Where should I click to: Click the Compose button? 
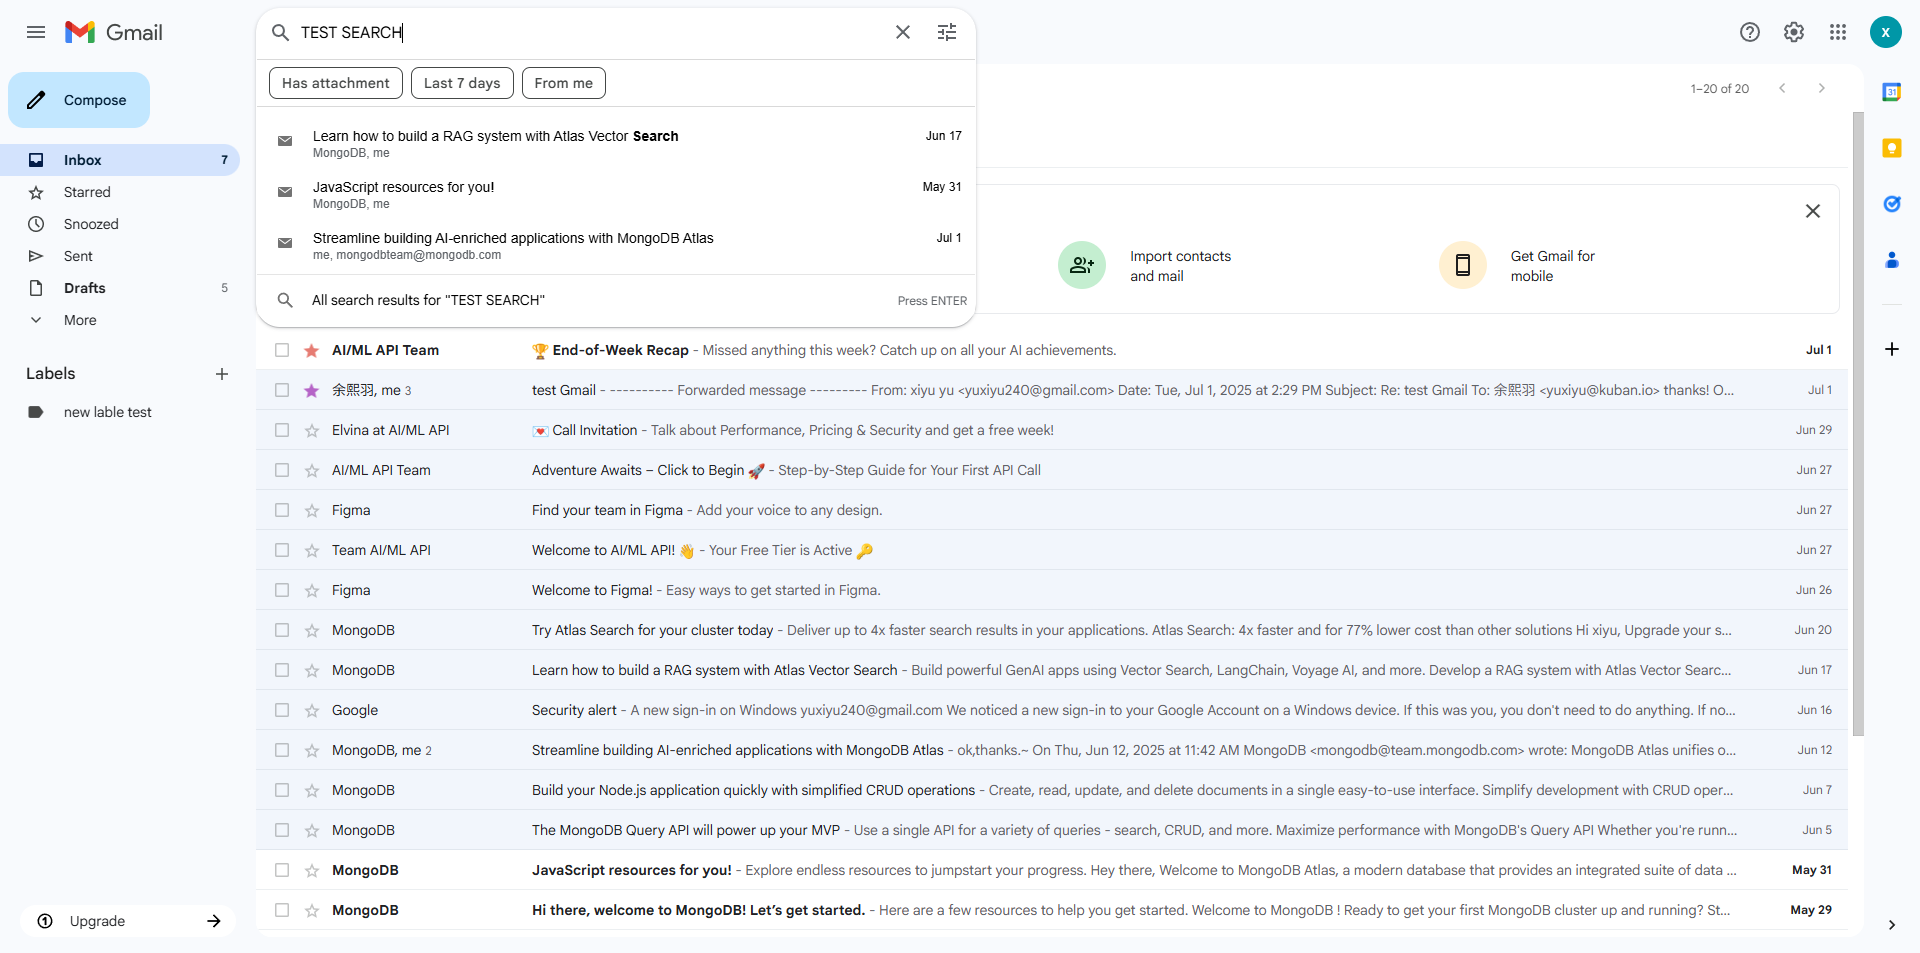tap(79, 100)
